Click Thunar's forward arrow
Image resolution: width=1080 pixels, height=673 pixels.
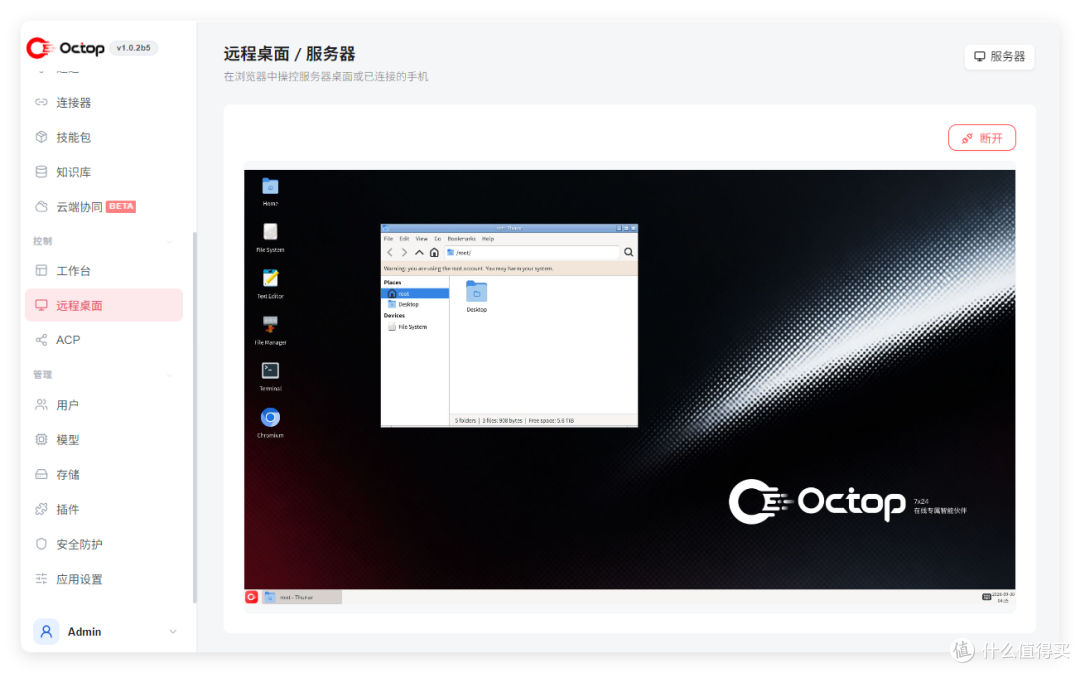point(404,252)
